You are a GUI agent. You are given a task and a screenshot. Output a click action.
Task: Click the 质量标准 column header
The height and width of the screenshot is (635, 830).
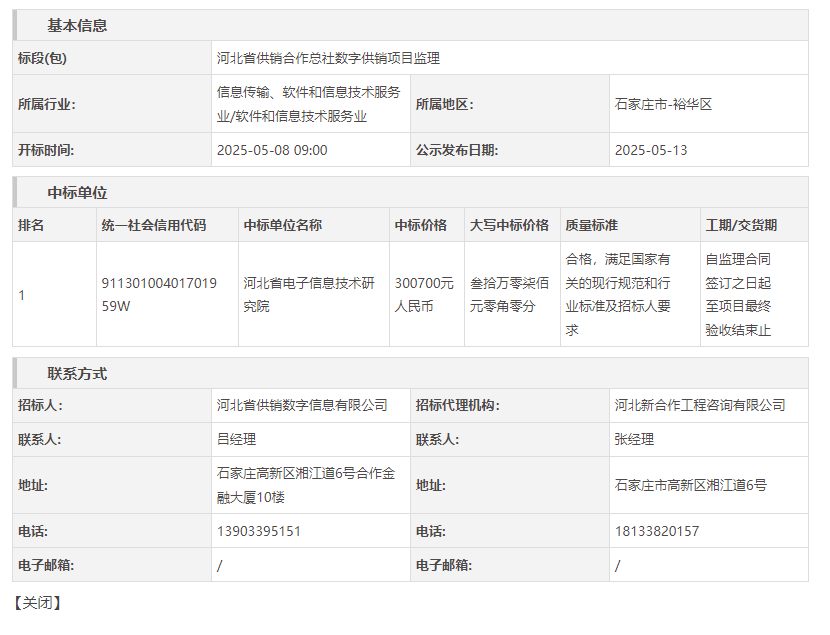point(591,225)
